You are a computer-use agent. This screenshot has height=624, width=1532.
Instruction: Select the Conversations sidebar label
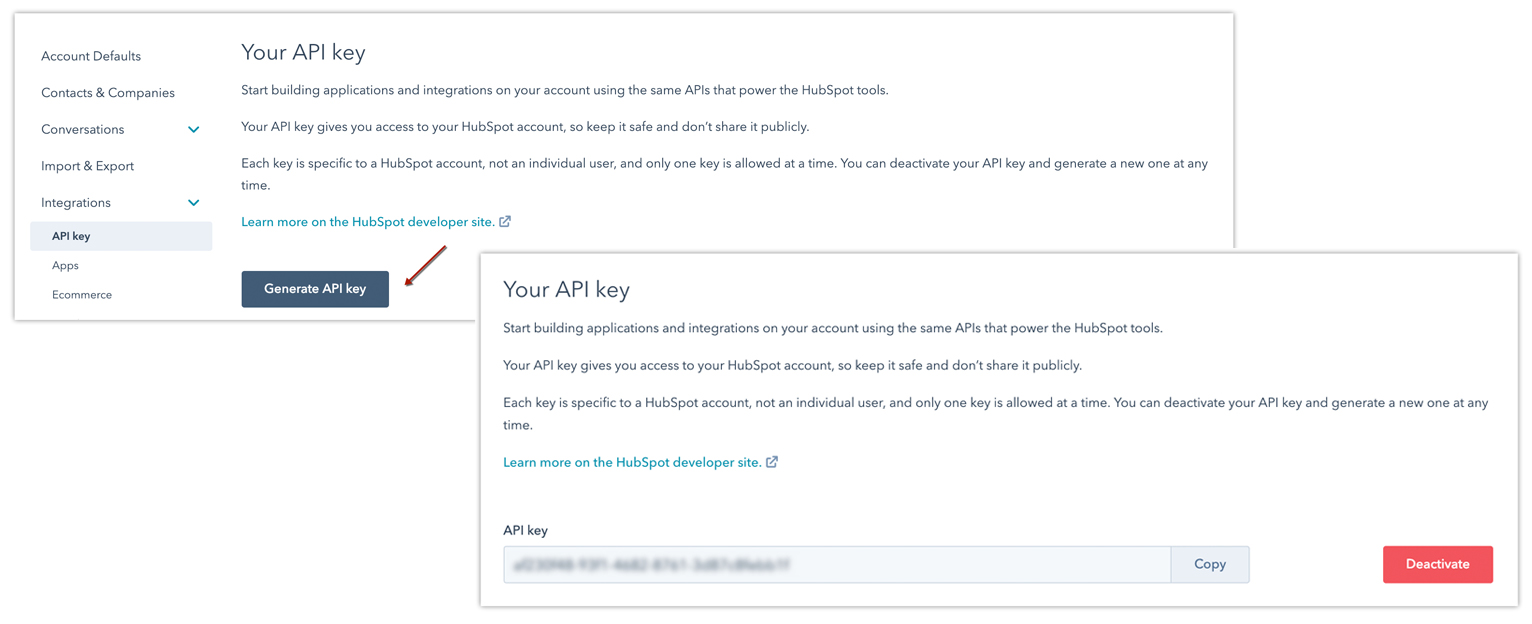point(83,130)
